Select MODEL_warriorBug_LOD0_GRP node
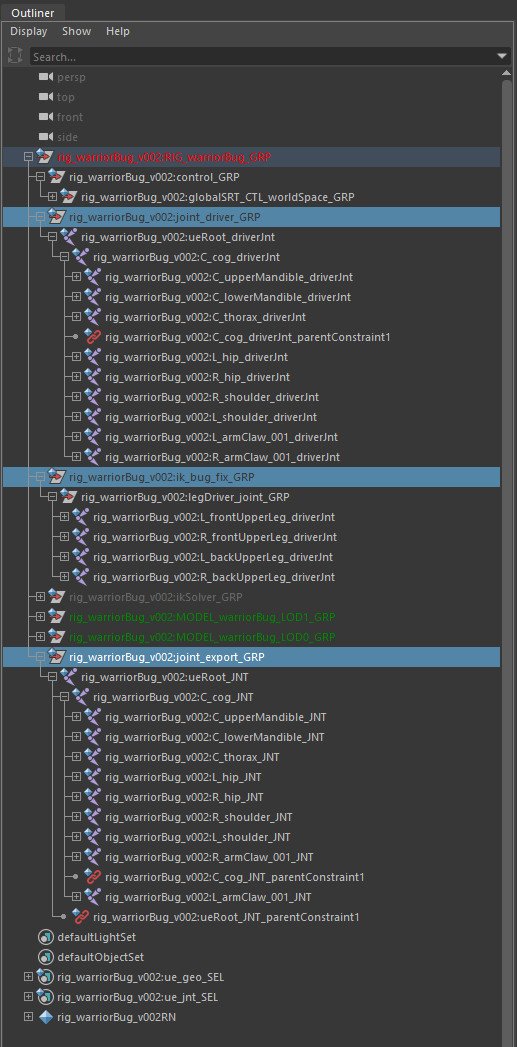Image resolution: width=517 pixels, height=1047 pixels. pos(202,637)
